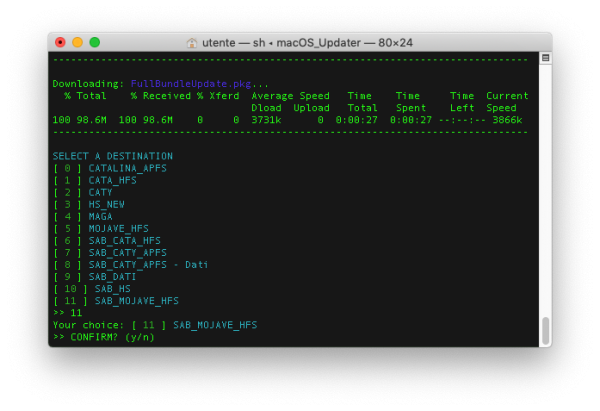Click destination row '[ 7 ] SAB_CATY_APFS'
Viewport: 600px width, 411px height.
click(x=110, y=253)
